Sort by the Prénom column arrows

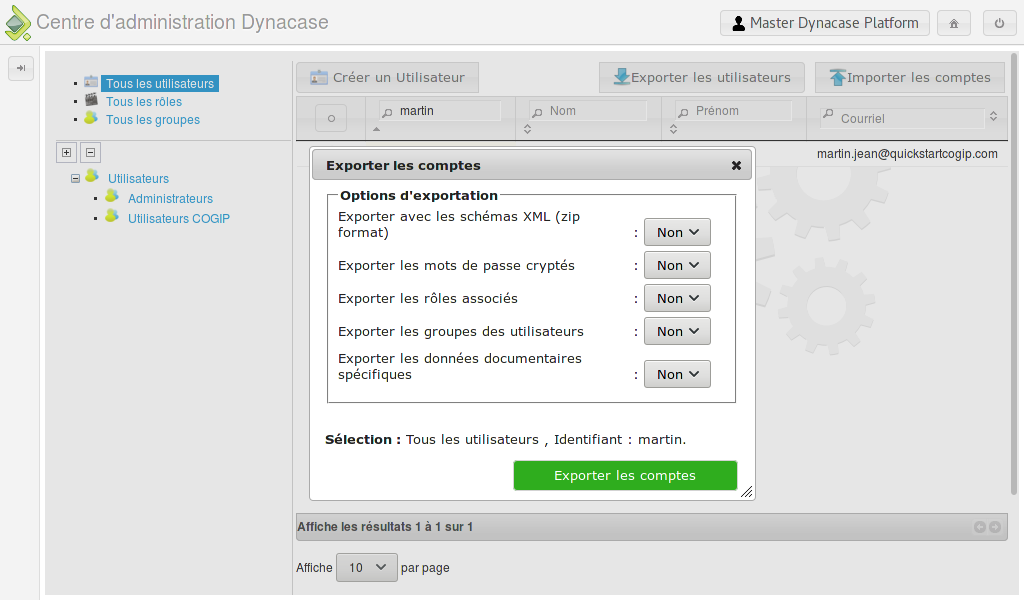[x=673, y=129]
